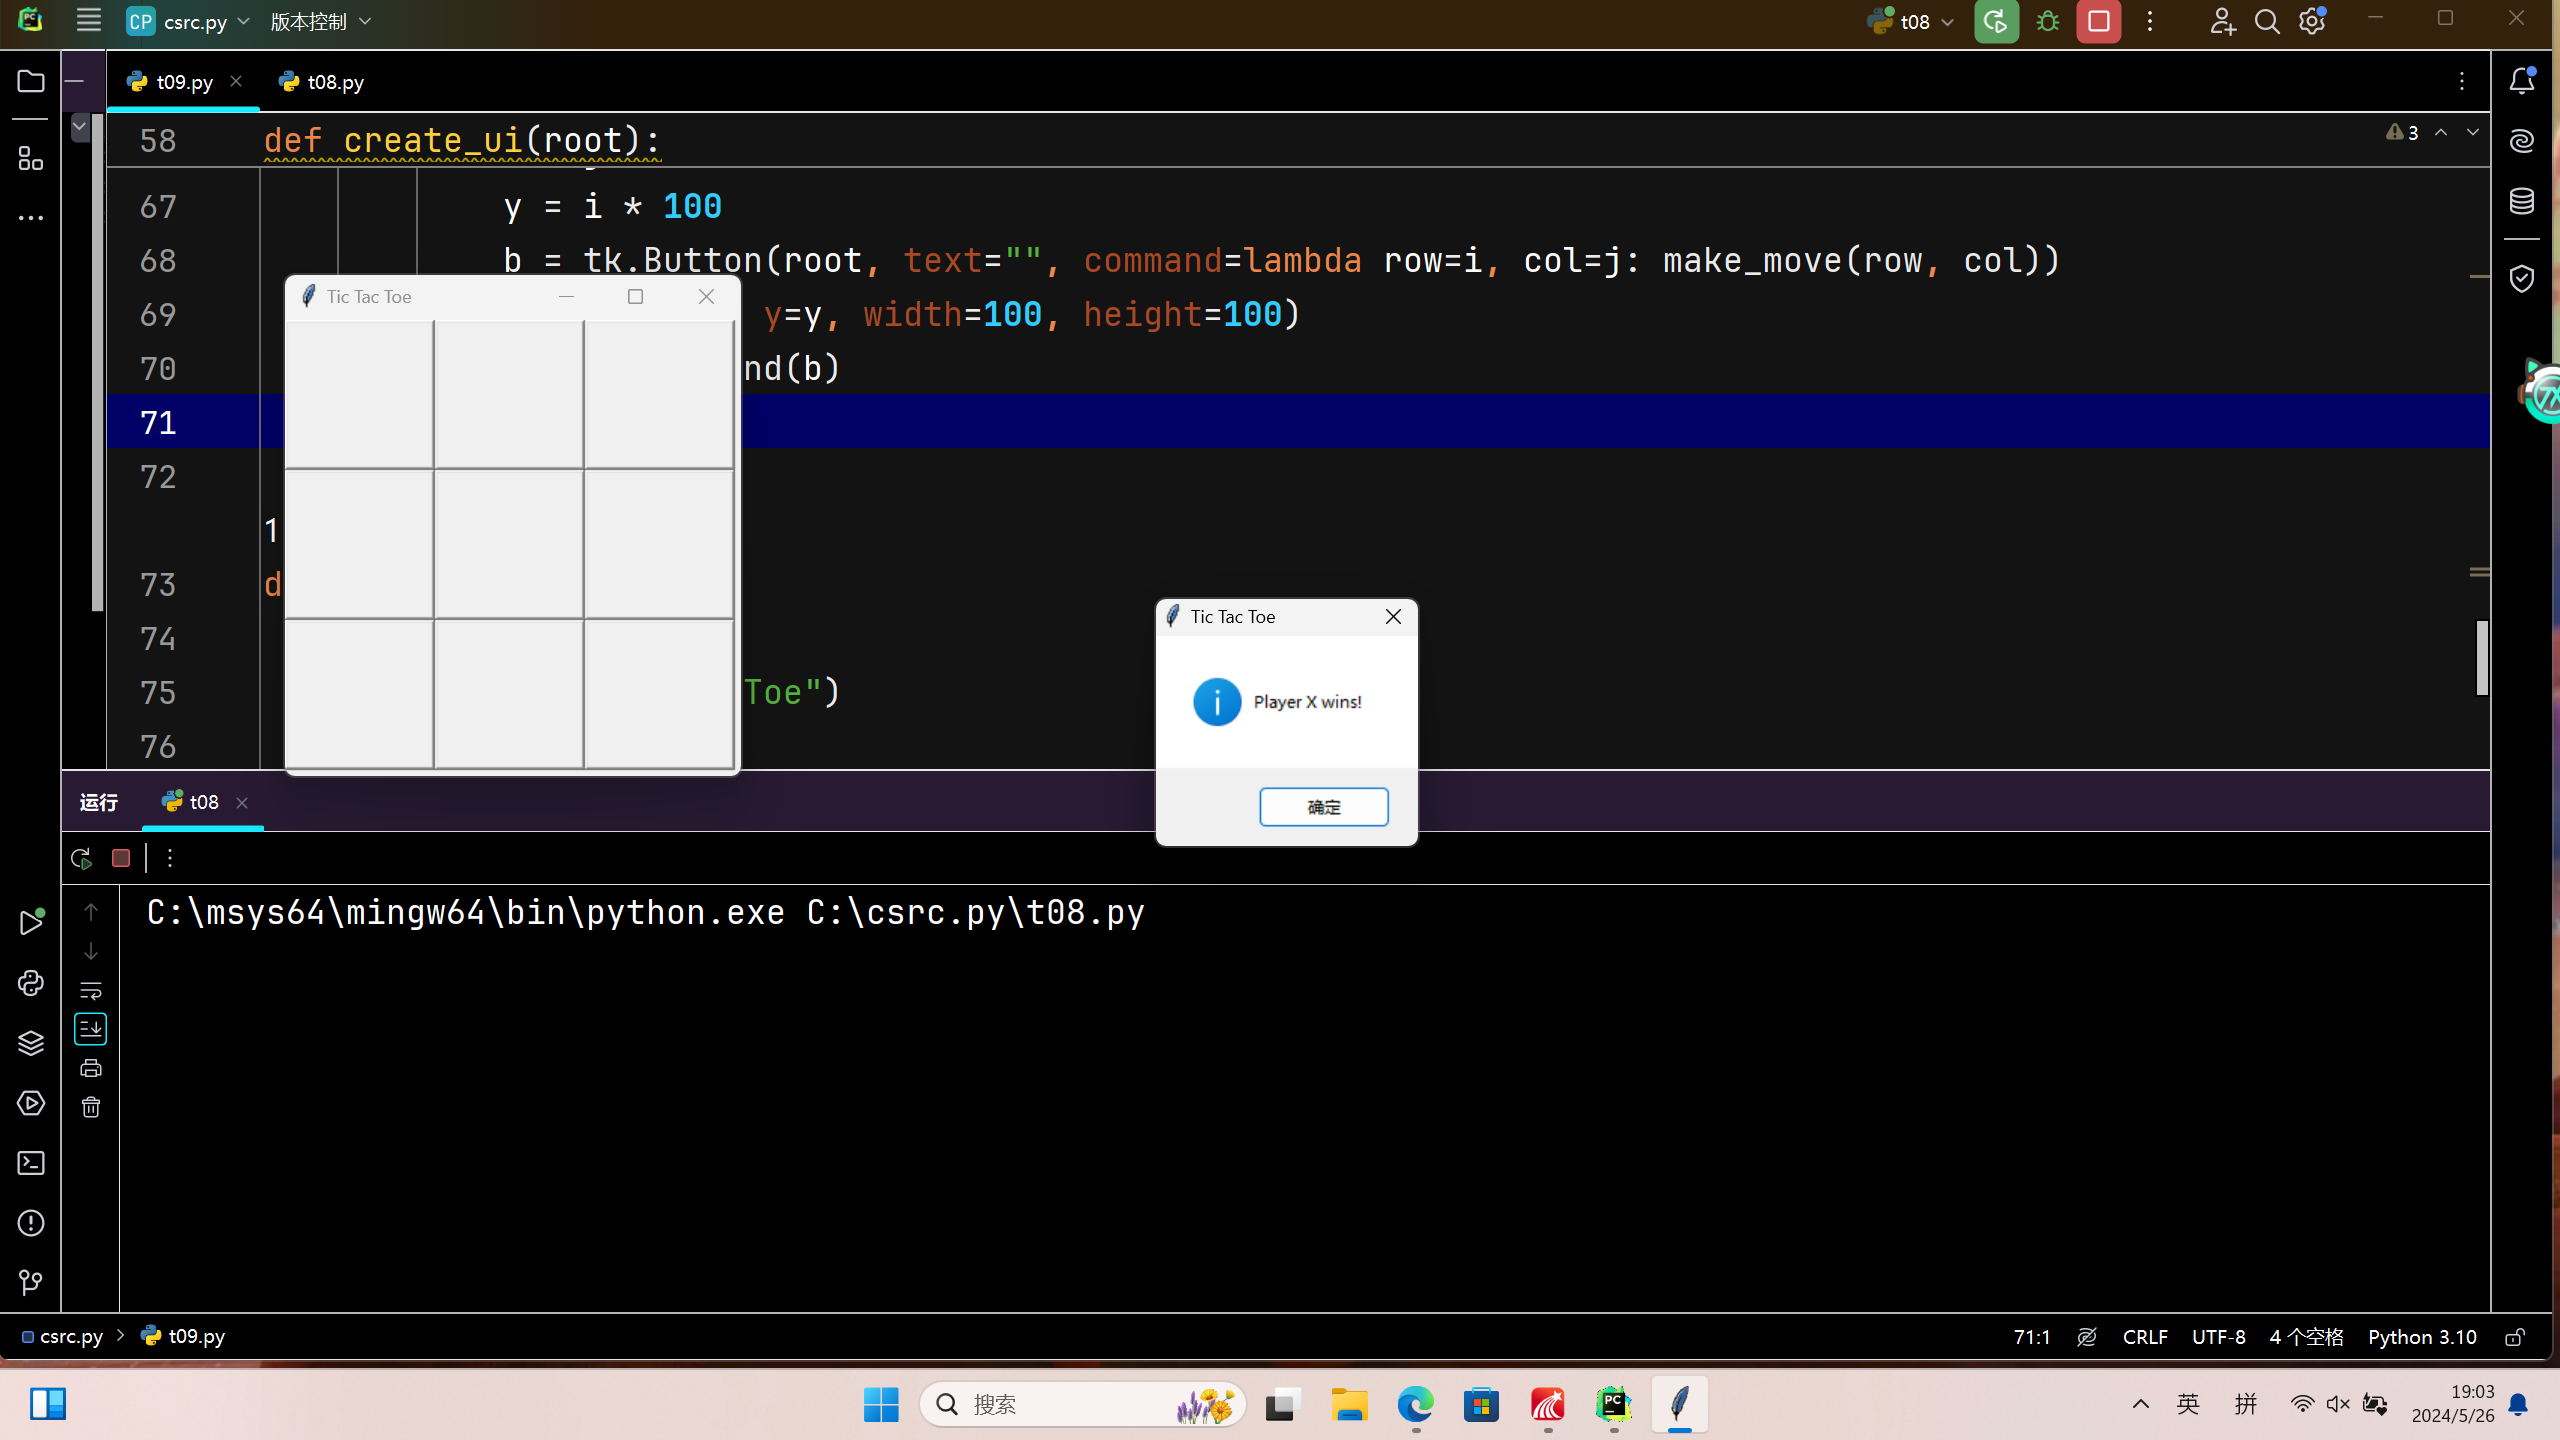
Task: Stop the running t08 program
Action: (2098, 22)
